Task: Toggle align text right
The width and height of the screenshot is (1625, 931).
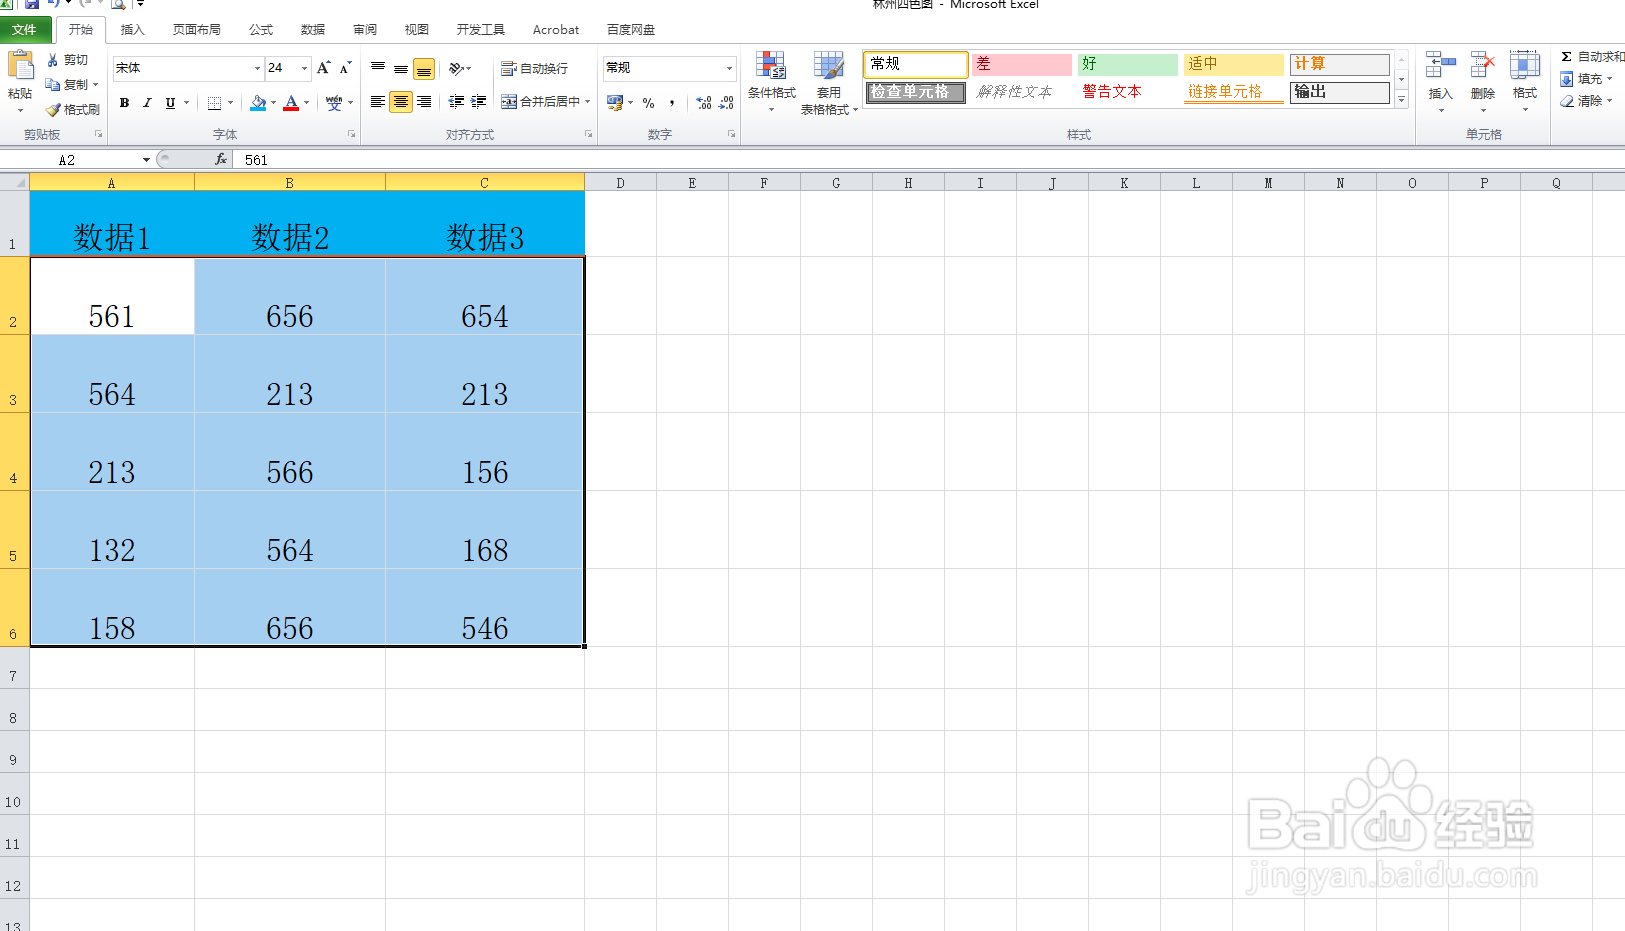Action: coord(424,102)
